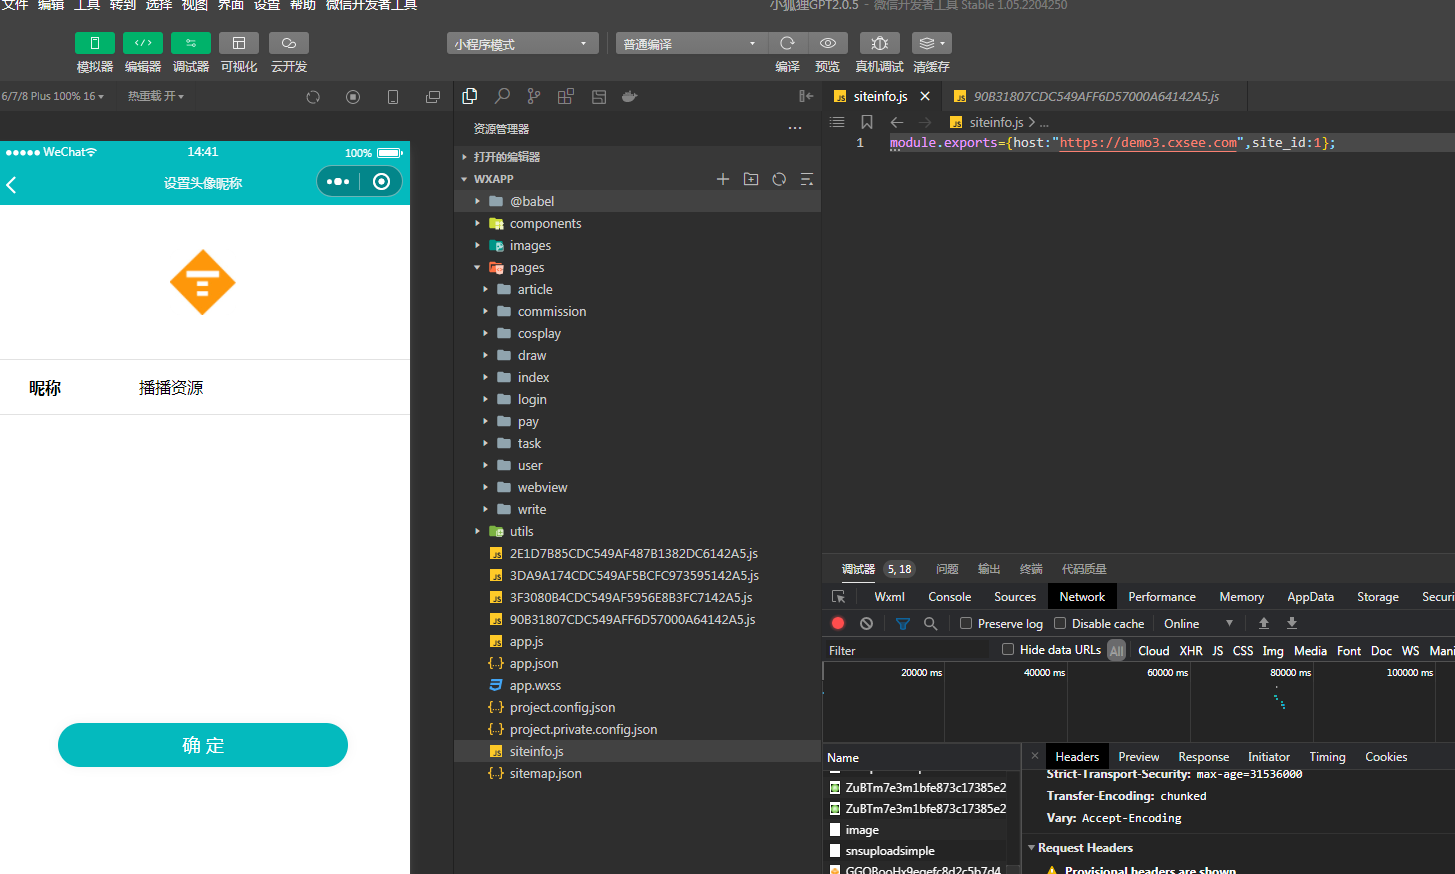The image size is (1455, 874).
Task: Switch to 90B31807CDC549AFF6D57000A64142A5.js tab
Action: (x=1095, y=96)
